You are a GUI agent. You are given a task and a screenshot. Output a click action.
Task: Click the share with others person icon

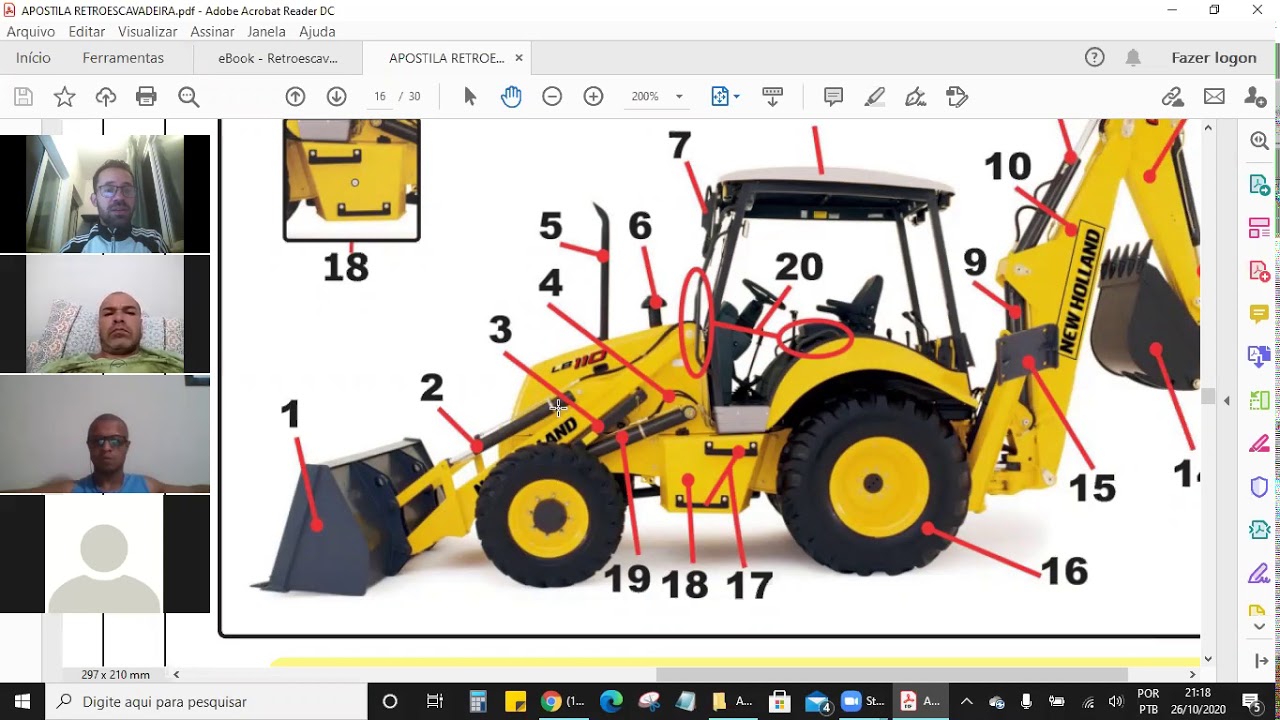click(1255, 97)
